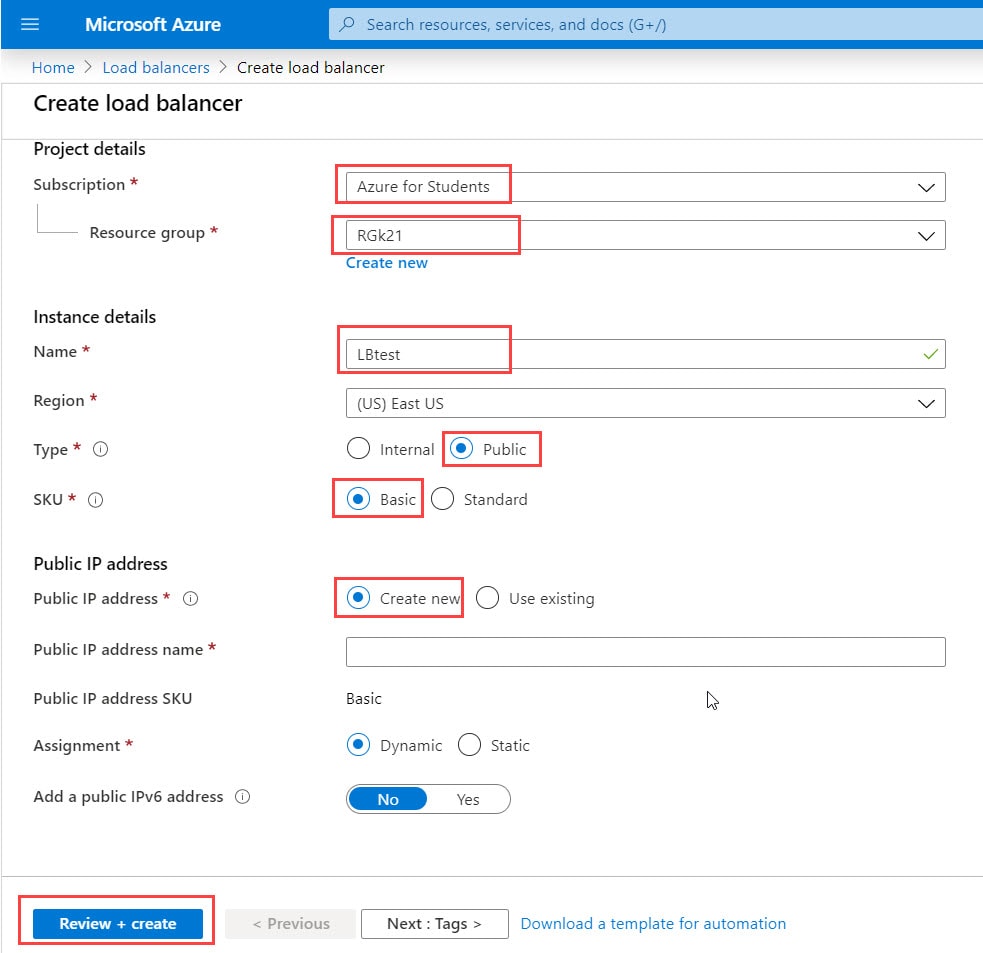
Task: Navigate to Load balancers breadcrumb
Action: pos(156,67)
